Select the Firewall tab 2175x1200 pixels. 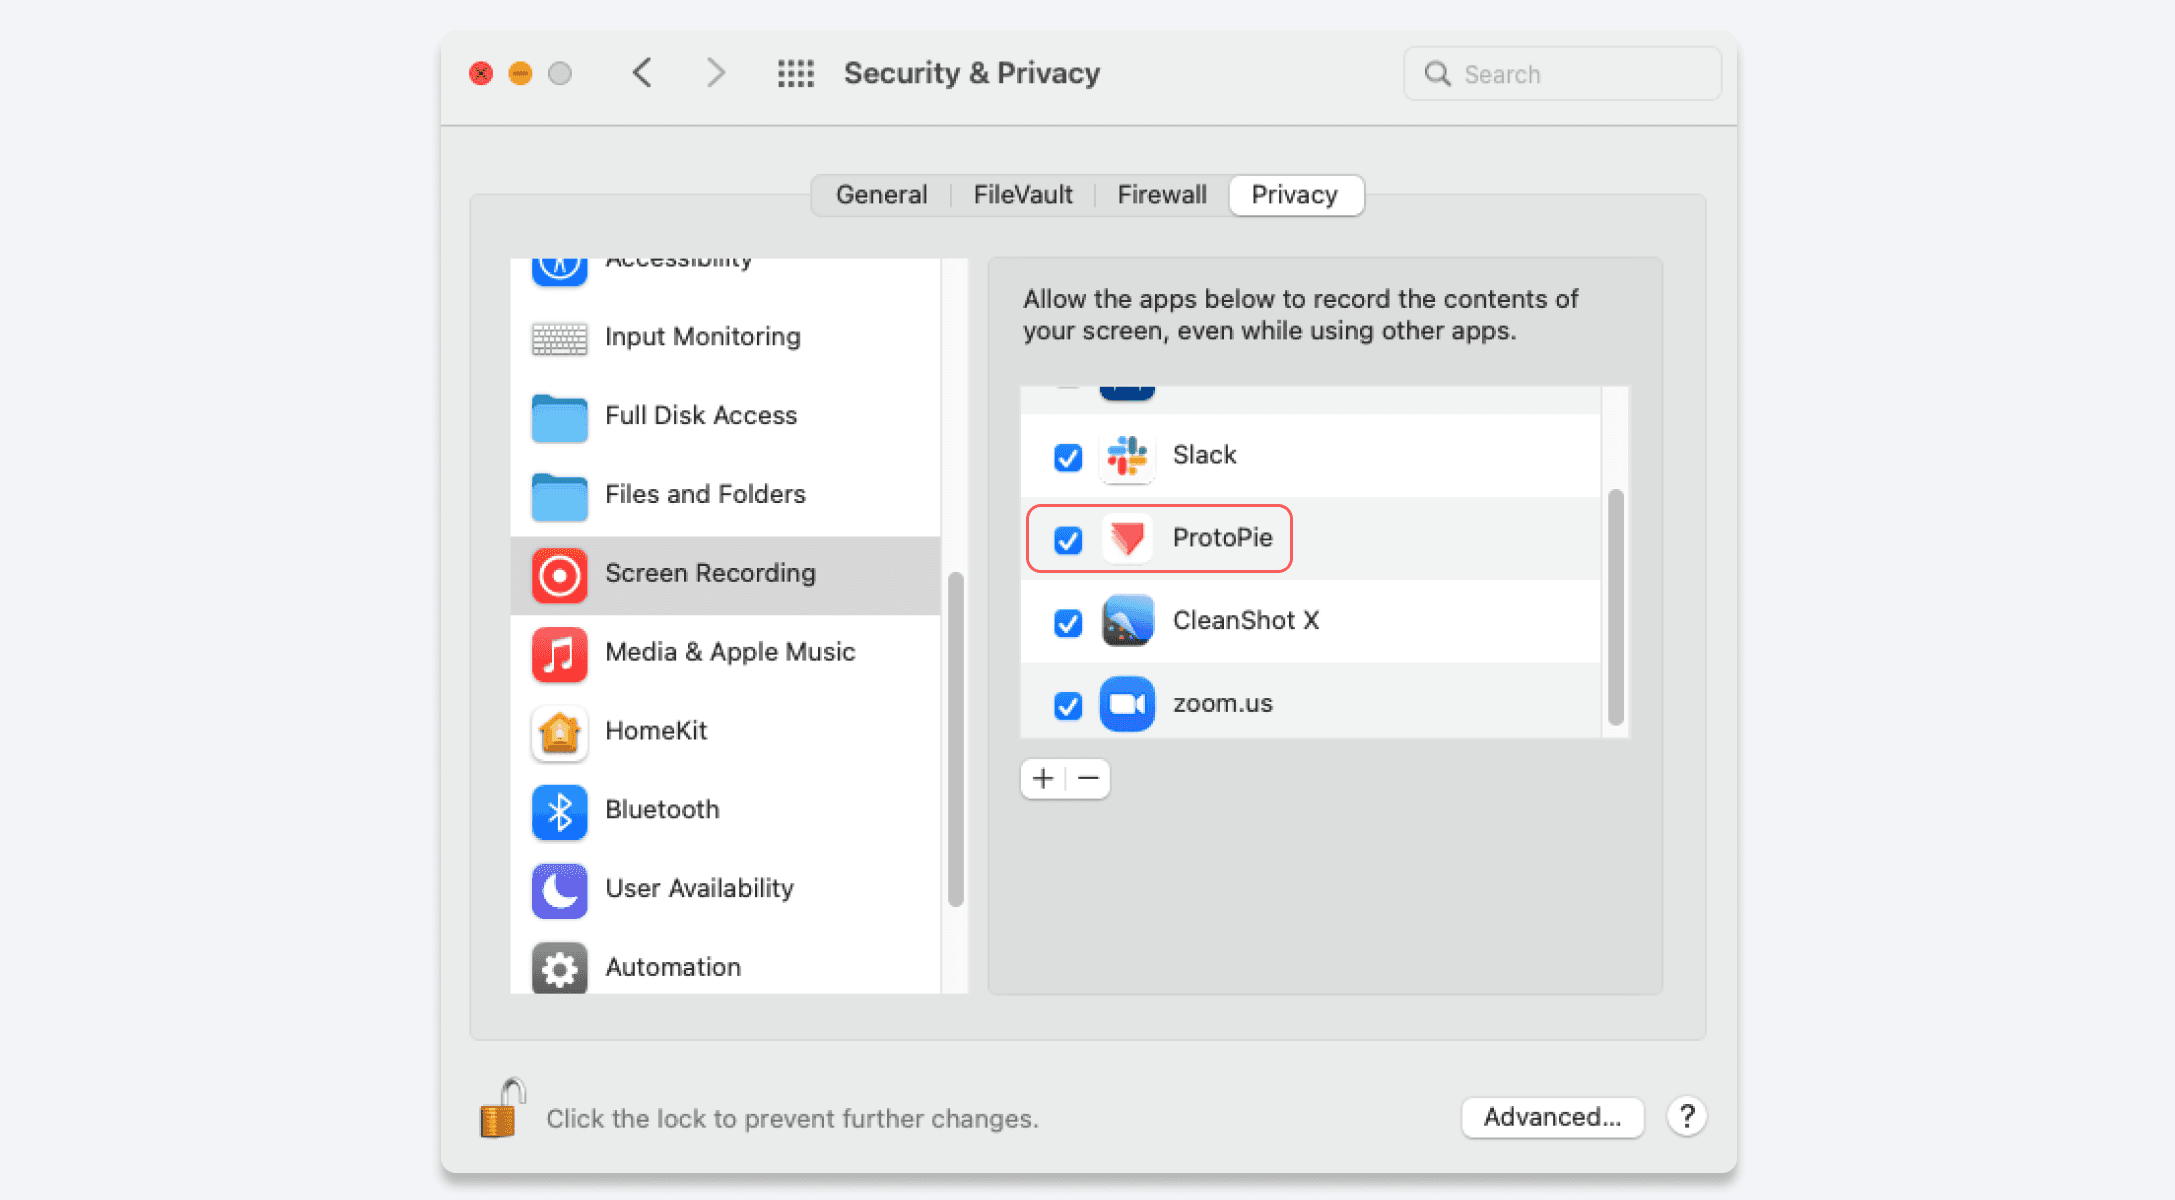[1161, 194]
